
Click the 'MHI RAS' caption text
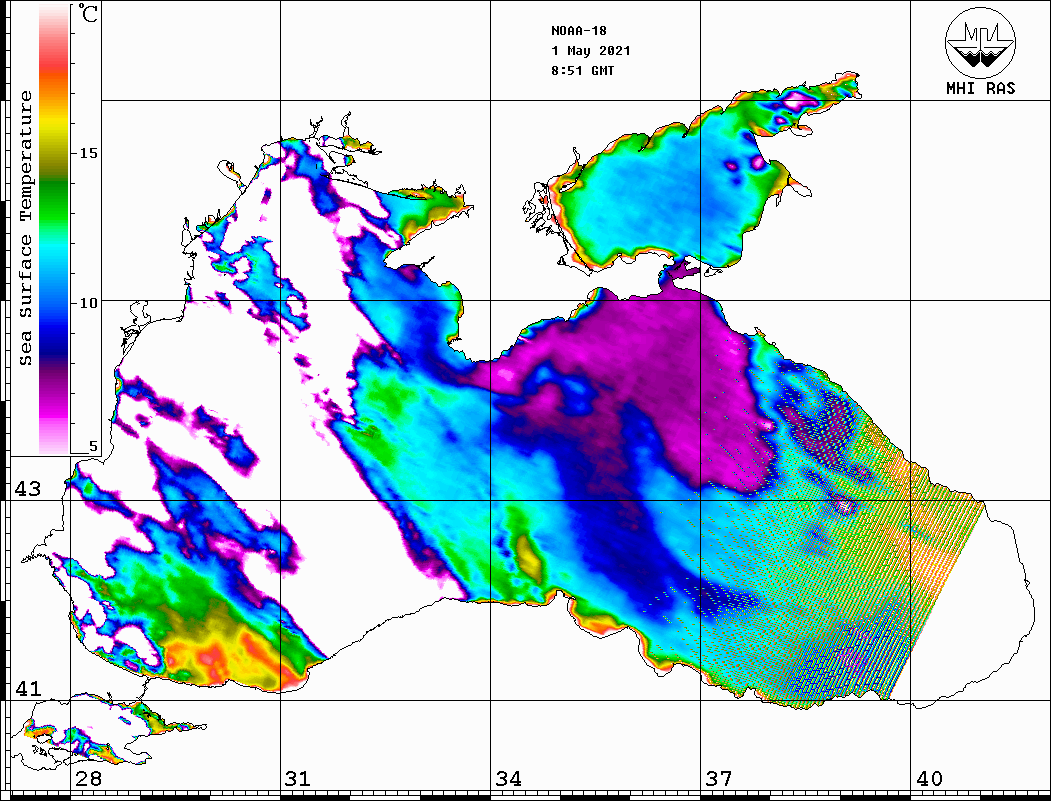point(980,88)
